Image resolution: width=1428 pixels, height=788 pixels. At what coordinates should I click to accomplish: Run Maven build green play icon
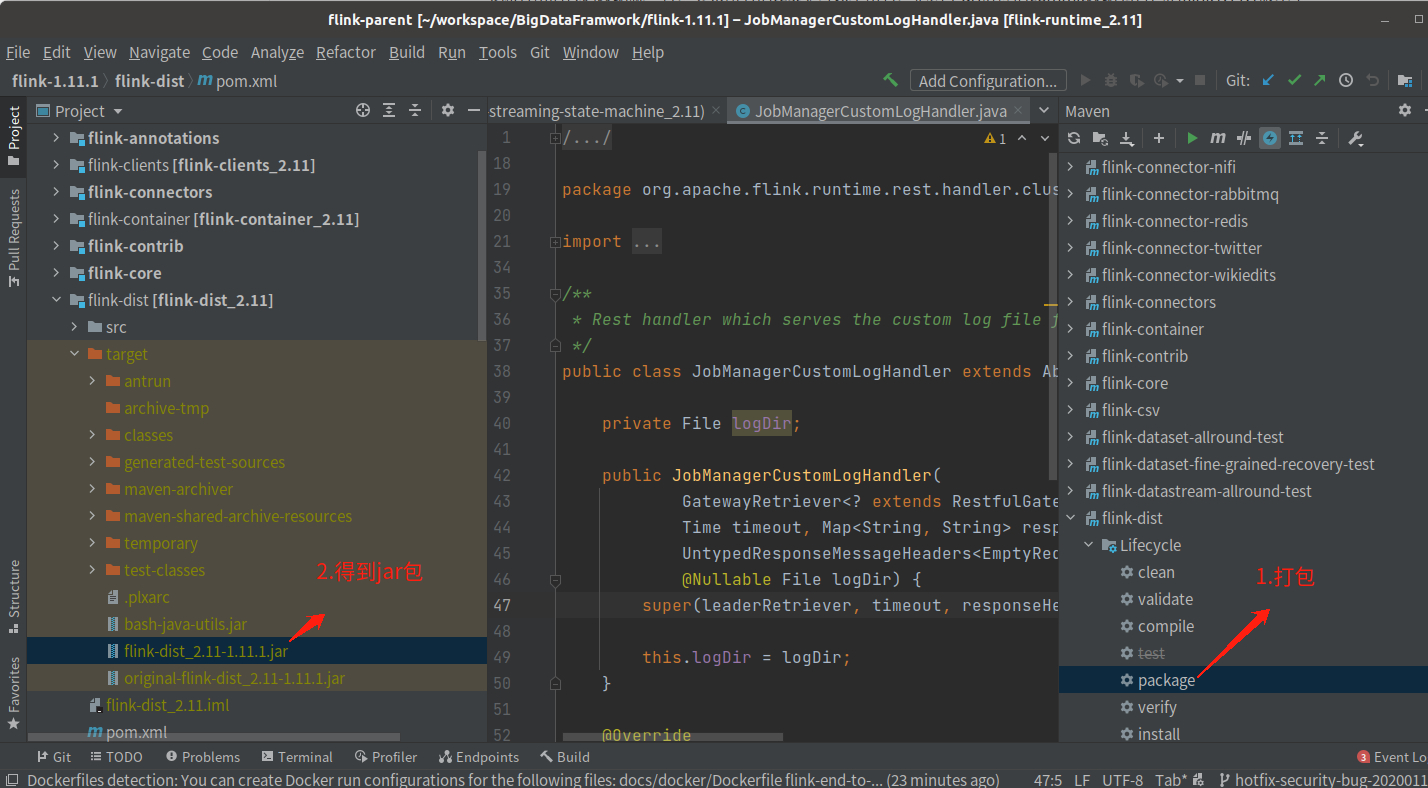pyautogui.click(x=1192, y=138)
